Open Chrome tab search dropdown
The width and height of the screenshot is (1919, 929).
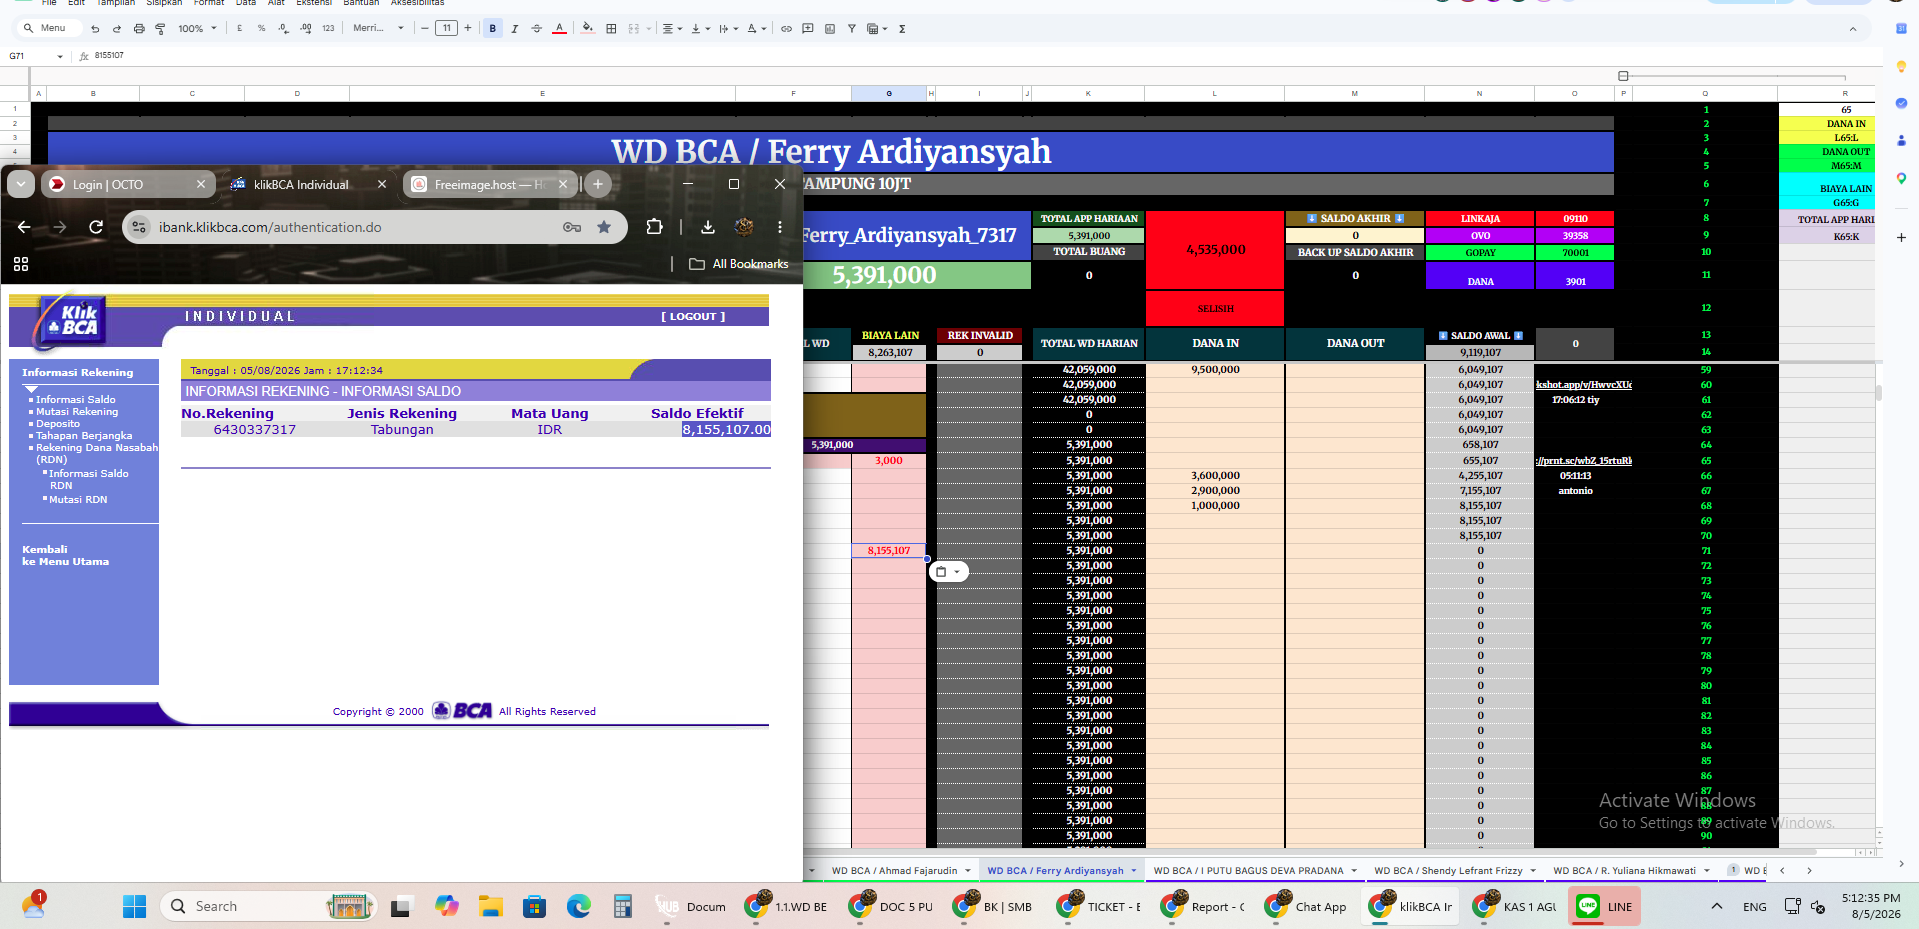(x=21, y=184)
